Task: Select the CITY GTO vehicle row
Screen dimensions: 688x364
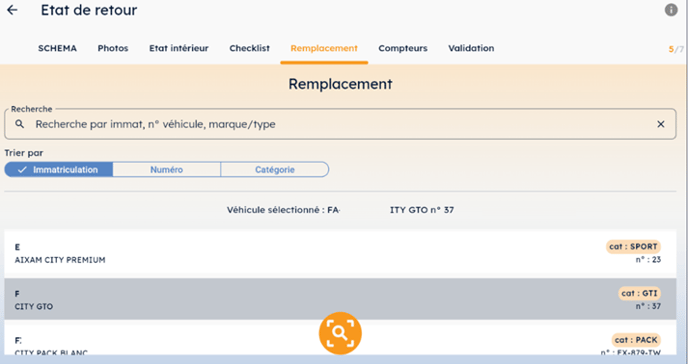Action: pyautogui.click(x=340, y=299)
